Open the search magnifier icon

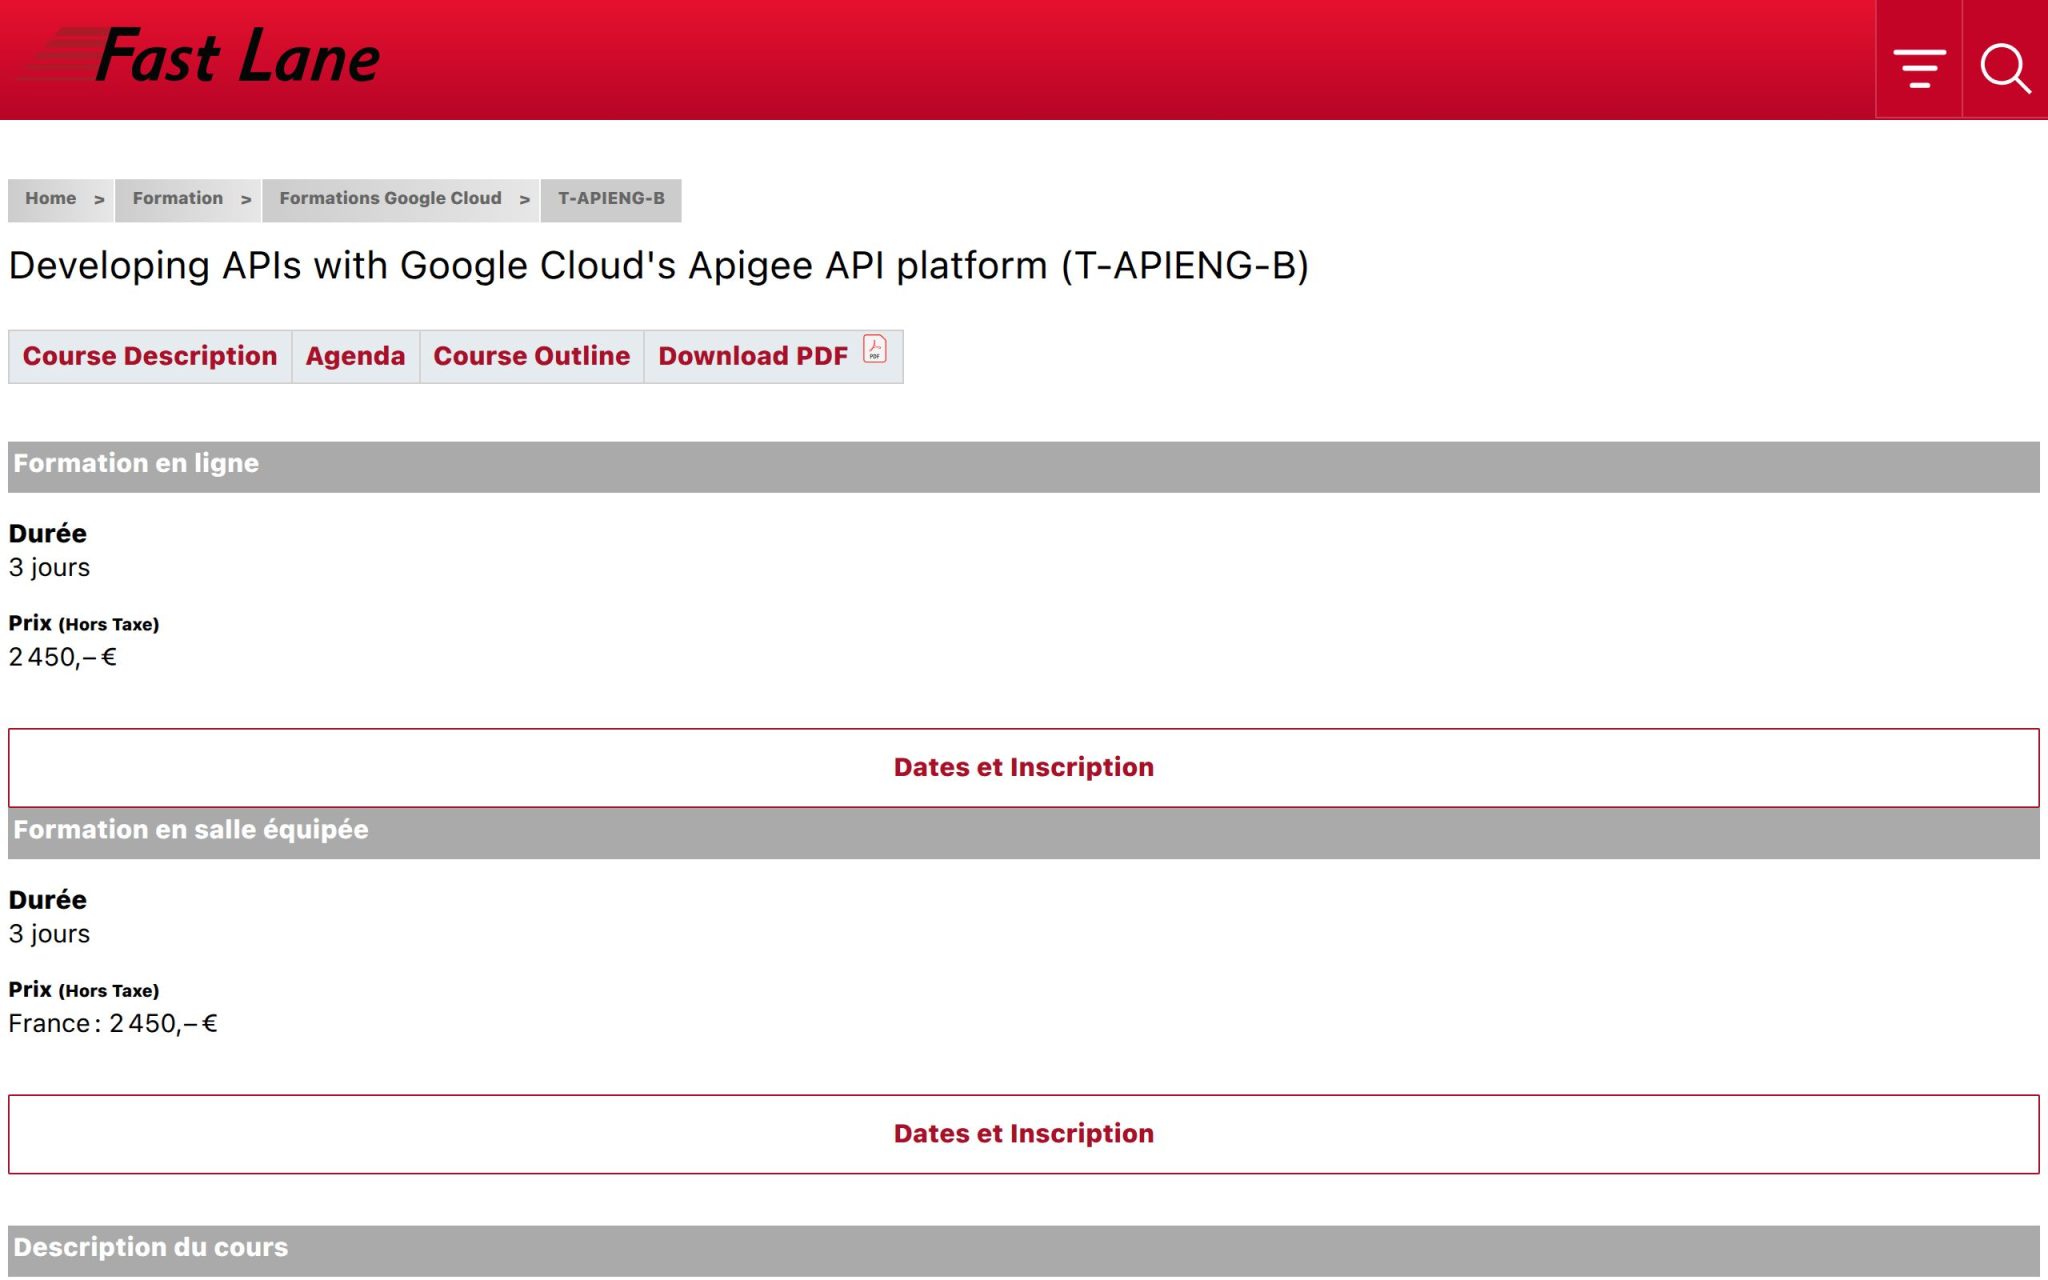(2005, 68)
